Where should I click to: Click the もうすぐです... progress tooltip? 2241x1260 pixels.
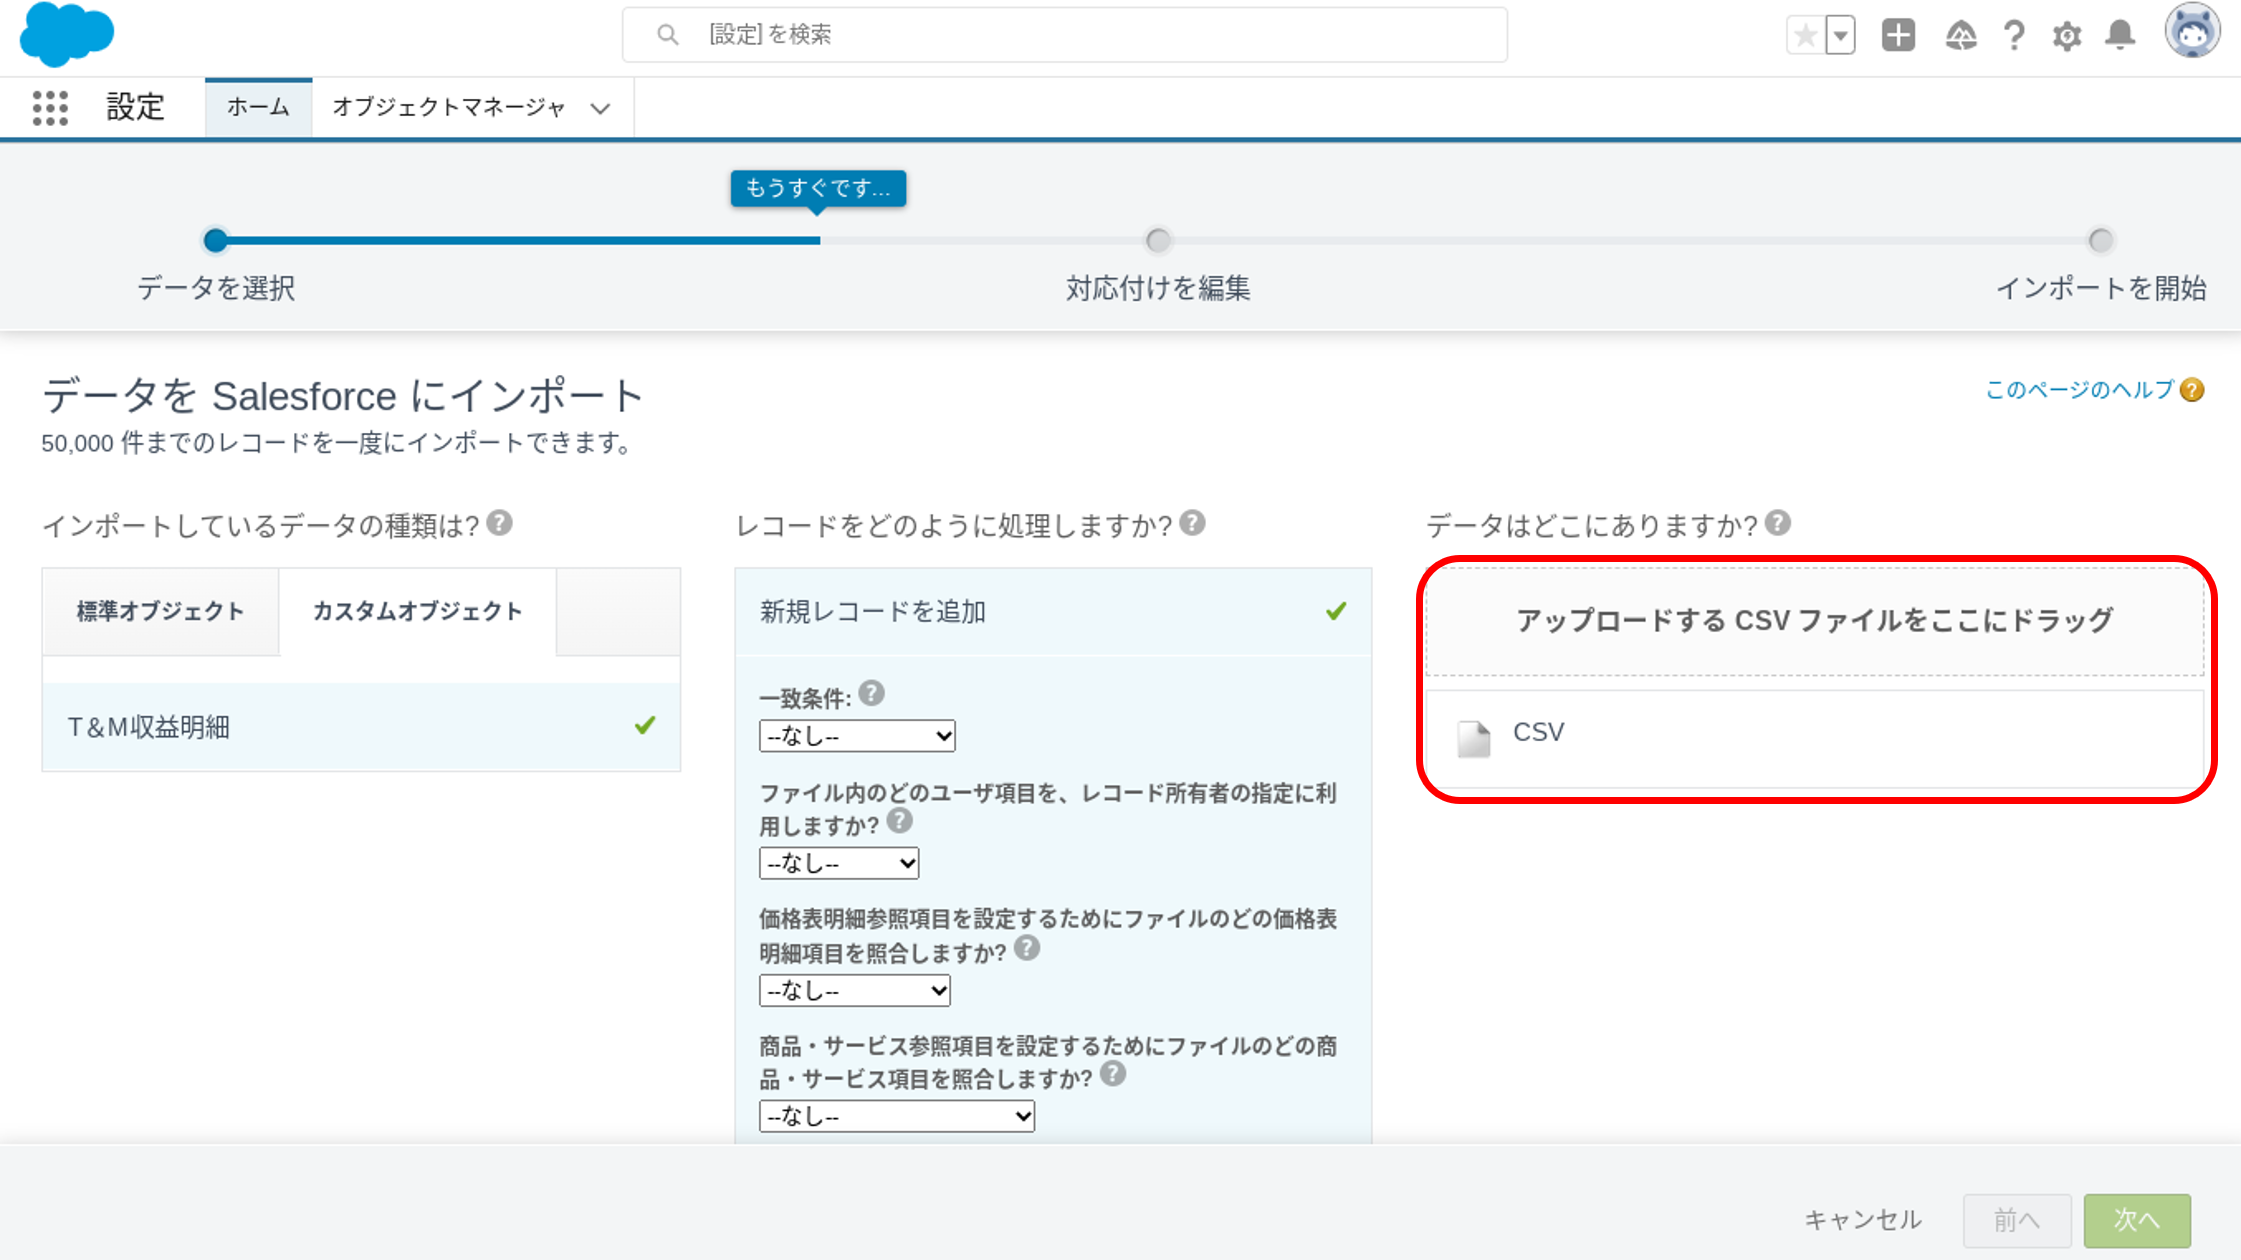(x=818, y=188)
